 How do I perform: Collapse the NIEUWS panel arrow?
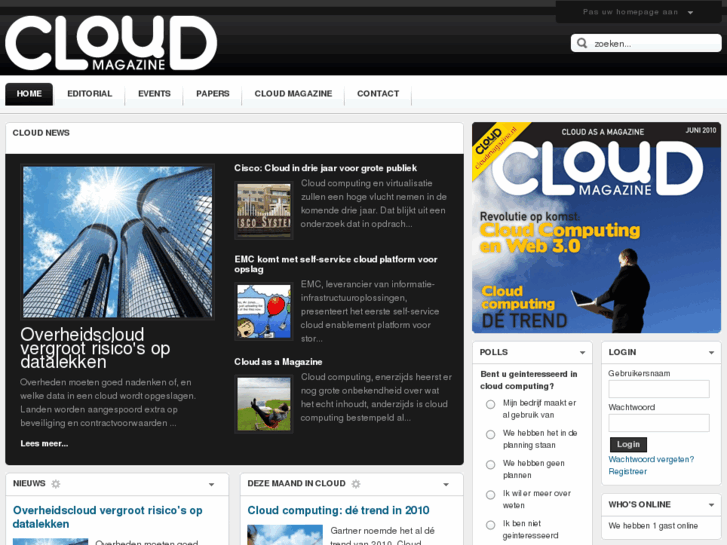pyautogui.click(x=211, y=485)
